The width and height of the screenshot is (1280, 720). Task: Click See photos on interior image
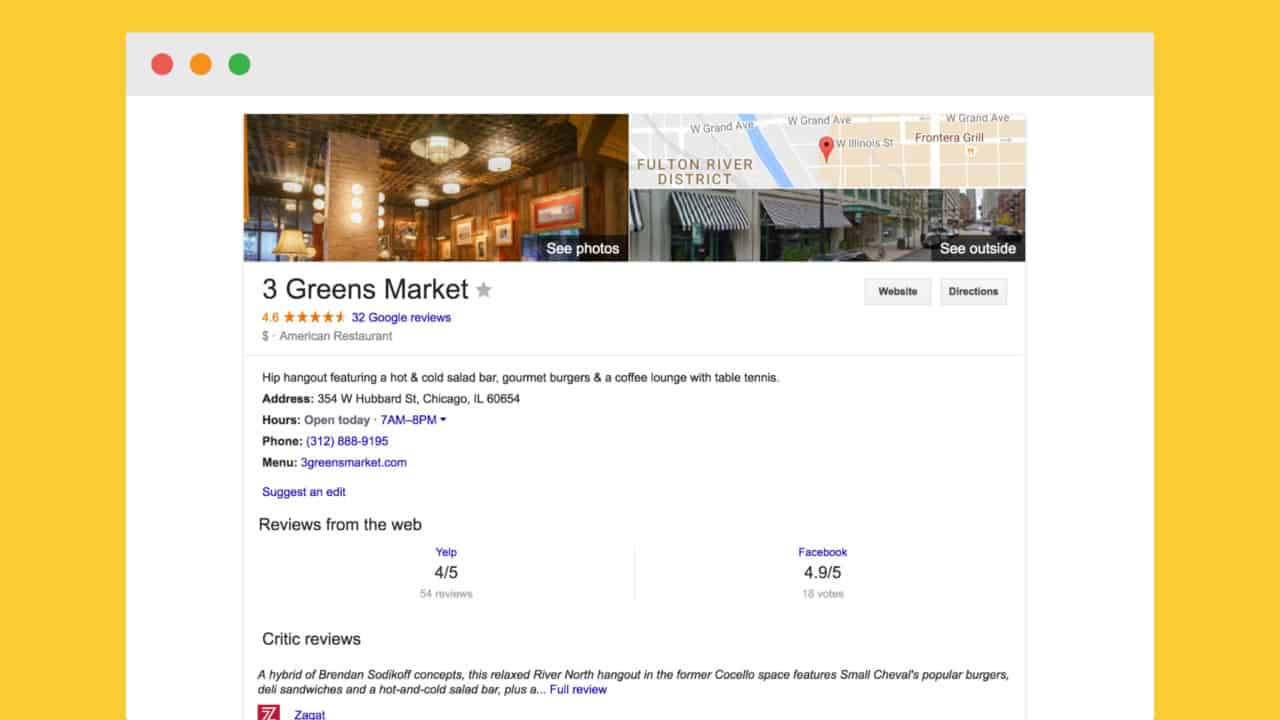click(582, 248)
